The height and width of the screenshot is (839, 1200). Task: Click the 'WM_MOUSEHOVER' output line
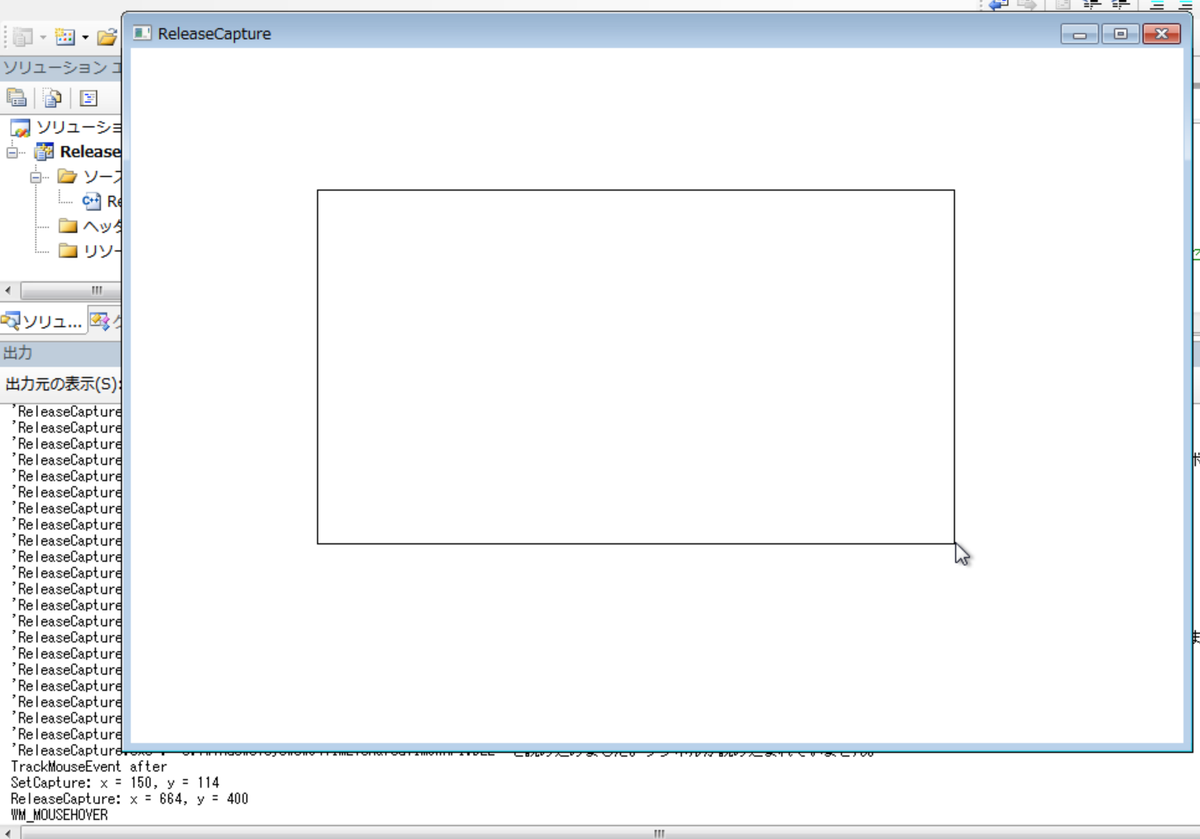pyautogui.click(x=59, y=815)
